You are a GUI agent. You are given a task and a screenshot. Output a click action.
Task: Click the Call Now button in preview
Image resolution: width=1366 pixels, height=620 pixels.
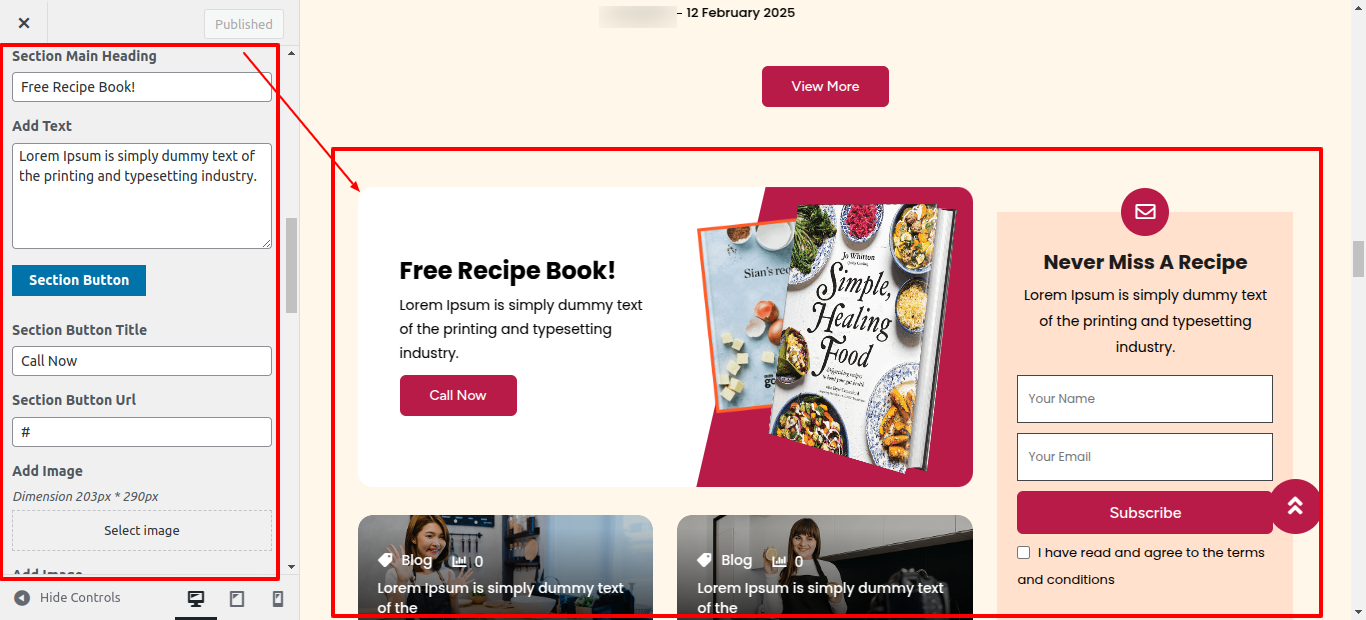point(458,395)
